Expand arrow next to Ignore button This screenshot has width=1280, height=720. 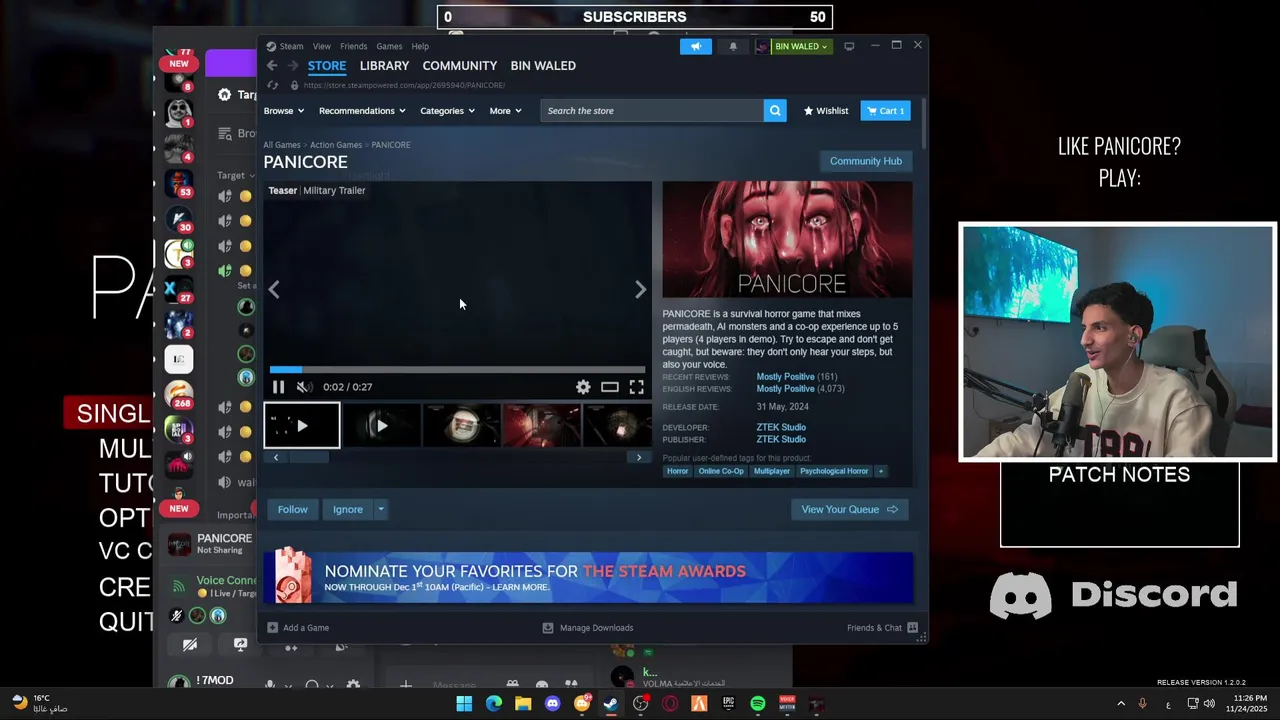click(x=381, y=509)
